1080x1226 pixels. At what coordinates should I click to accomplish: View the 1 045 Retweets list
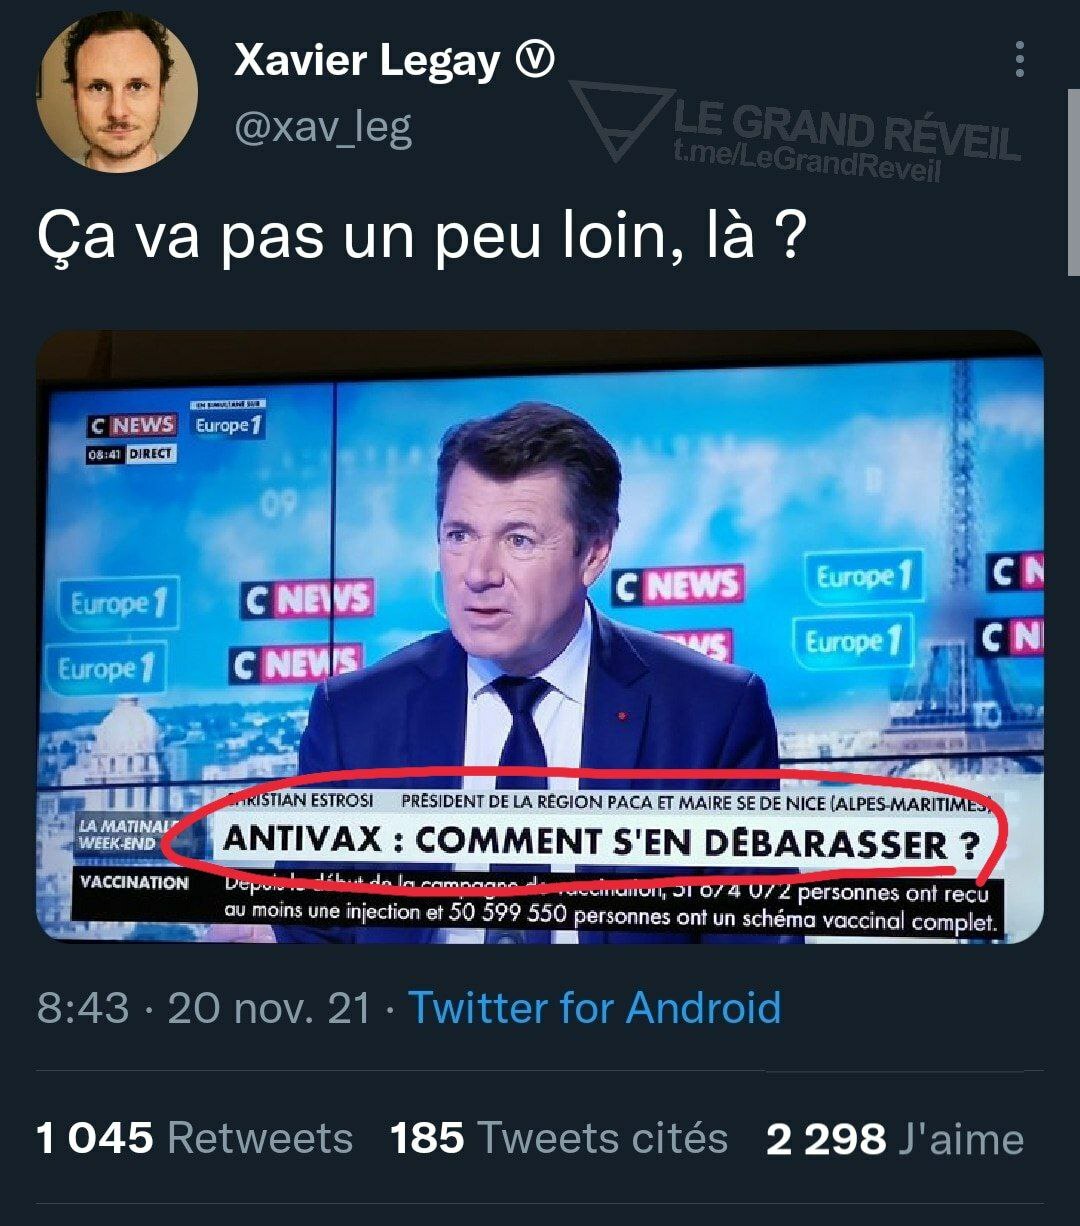[195, 1139]
